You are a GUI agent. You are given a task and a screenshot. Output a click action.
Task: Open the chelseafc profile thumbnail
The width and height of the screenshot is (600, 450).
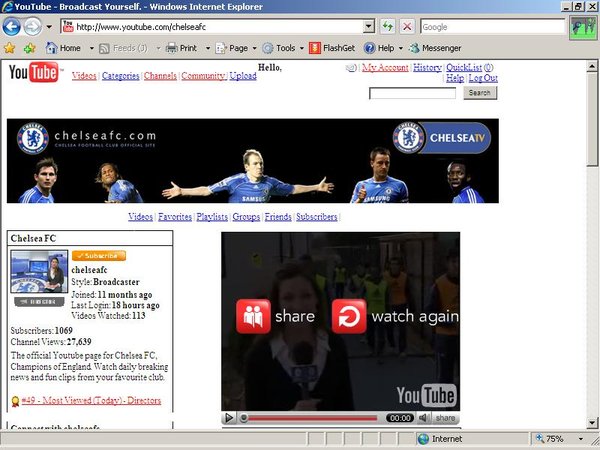point(39,272)
